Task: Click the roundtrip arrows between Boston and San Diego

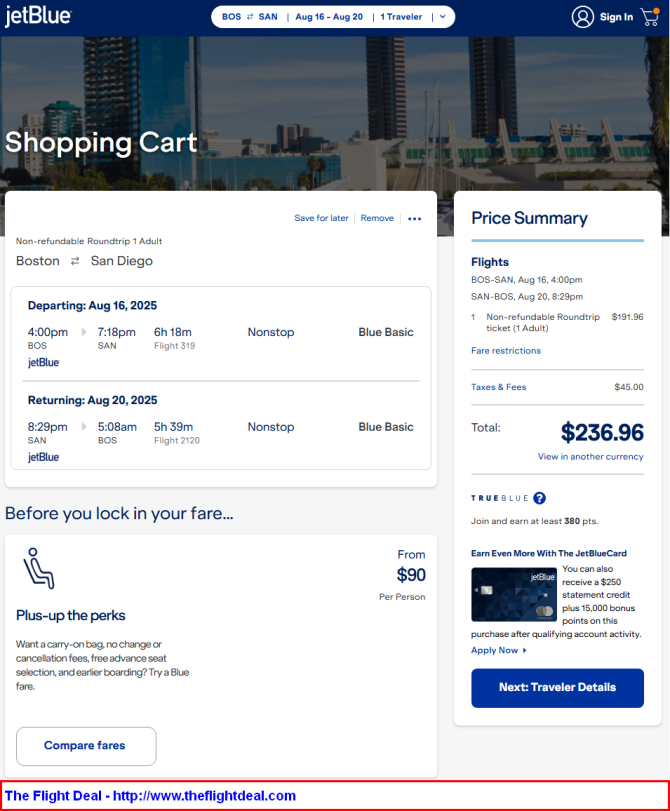Action: point(75,261)
